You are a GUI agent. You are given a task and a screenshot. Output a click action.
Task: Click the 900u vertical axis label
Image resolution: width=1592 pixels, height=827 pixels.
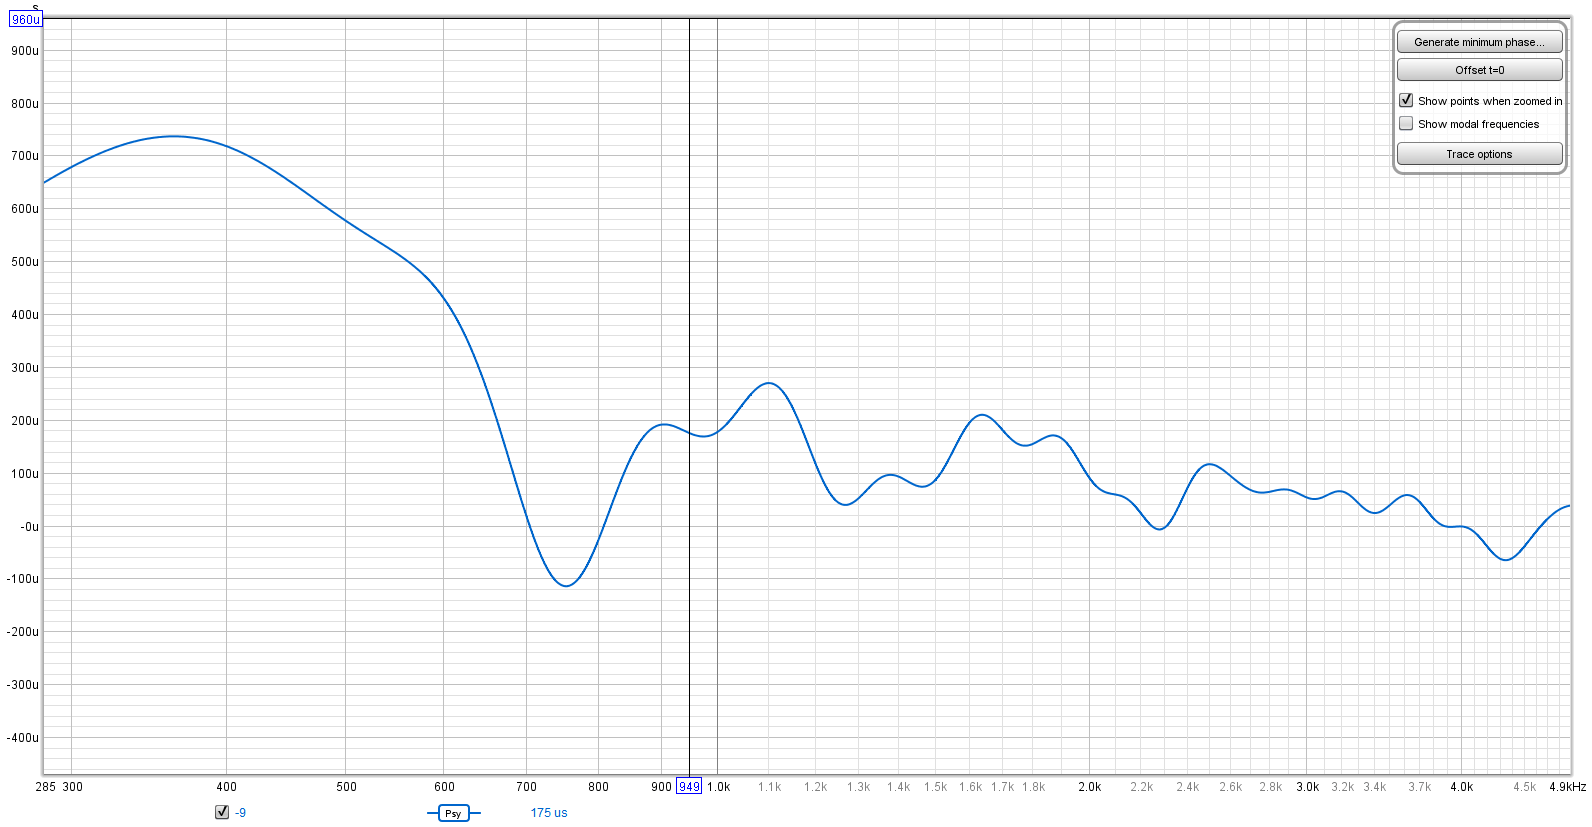(25, 51)
